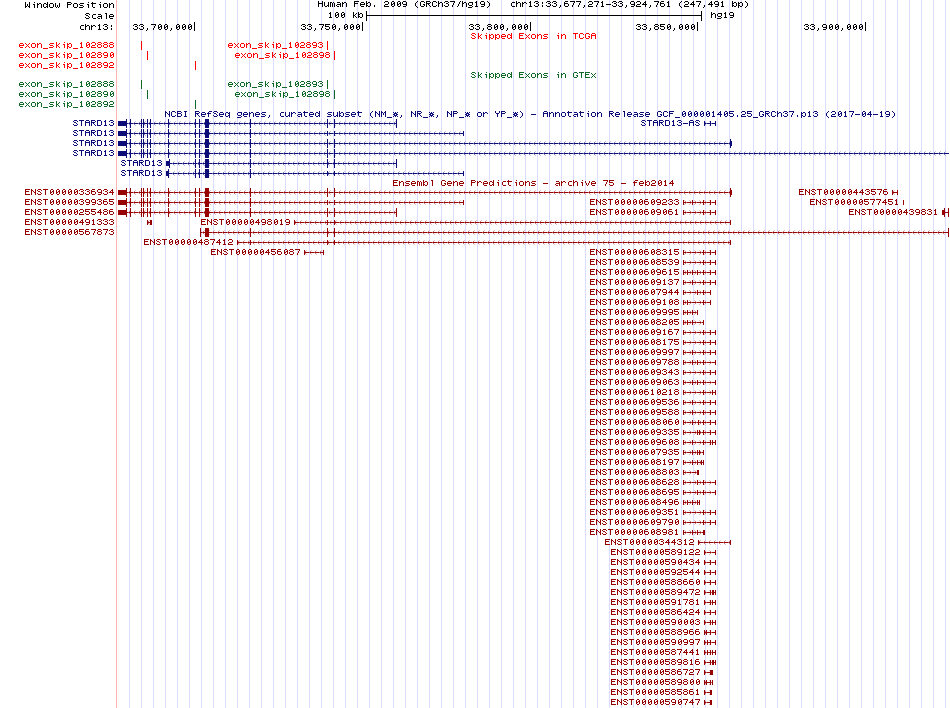This screenshot has width=950, height=708.
Task: Select transcript ENST00000491333
Action: tap(69, 222)
